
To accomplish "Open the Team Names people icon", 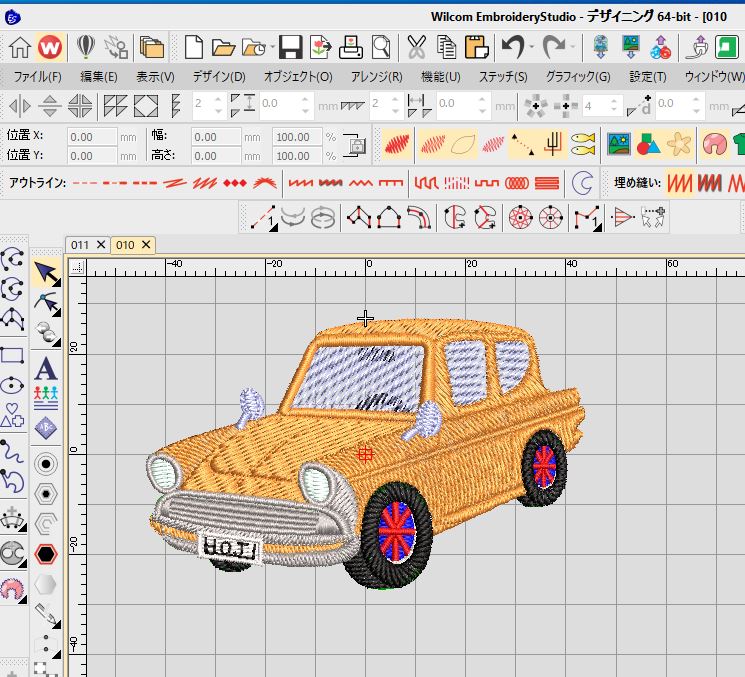I will coord(46,398).
